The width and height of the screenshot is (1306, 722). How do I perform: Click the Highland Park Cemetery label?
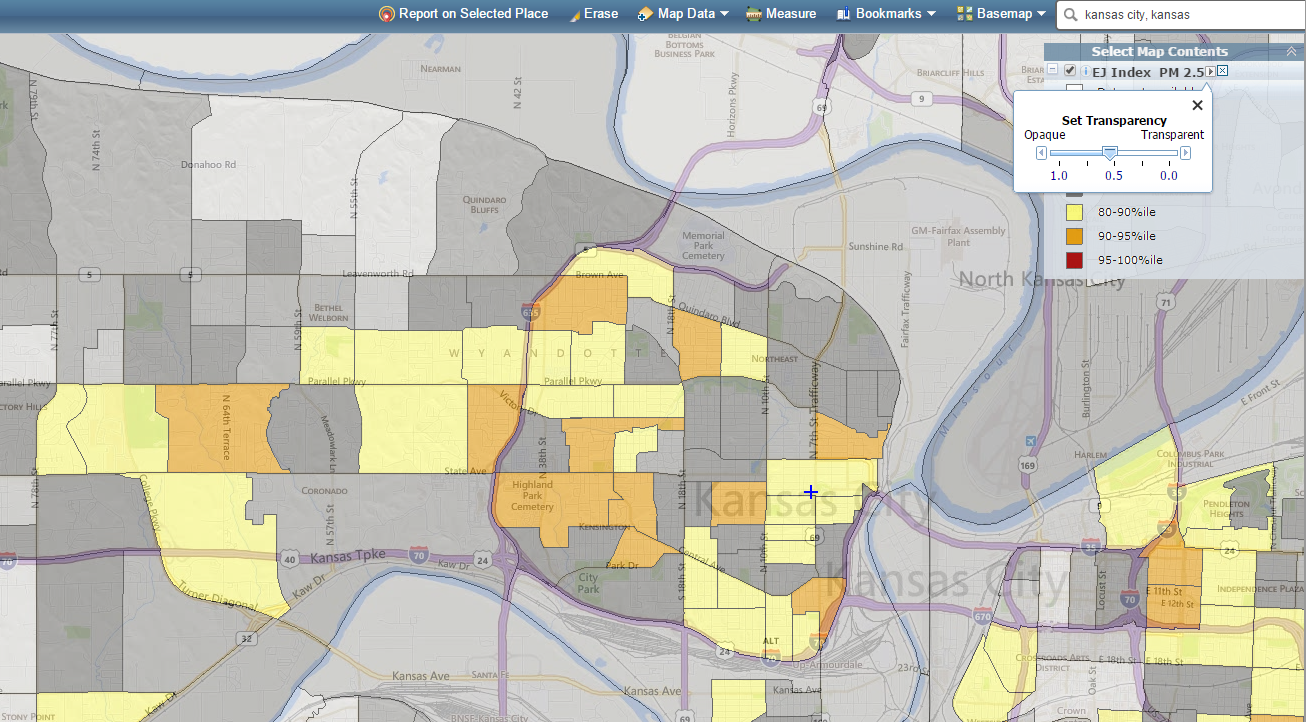(532, 496)
